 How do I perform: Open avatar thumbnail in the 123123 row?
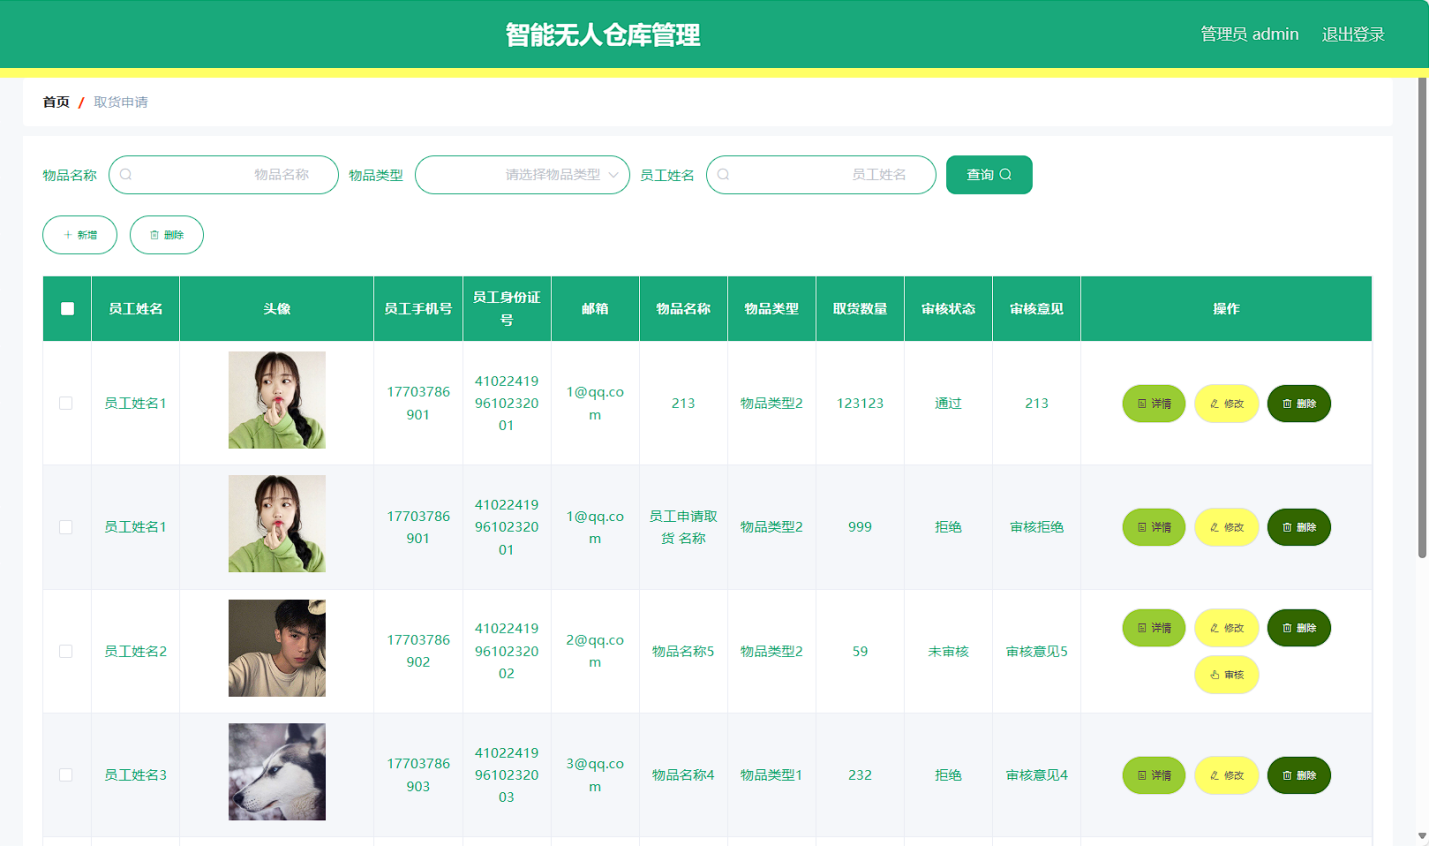coord(277,400)
